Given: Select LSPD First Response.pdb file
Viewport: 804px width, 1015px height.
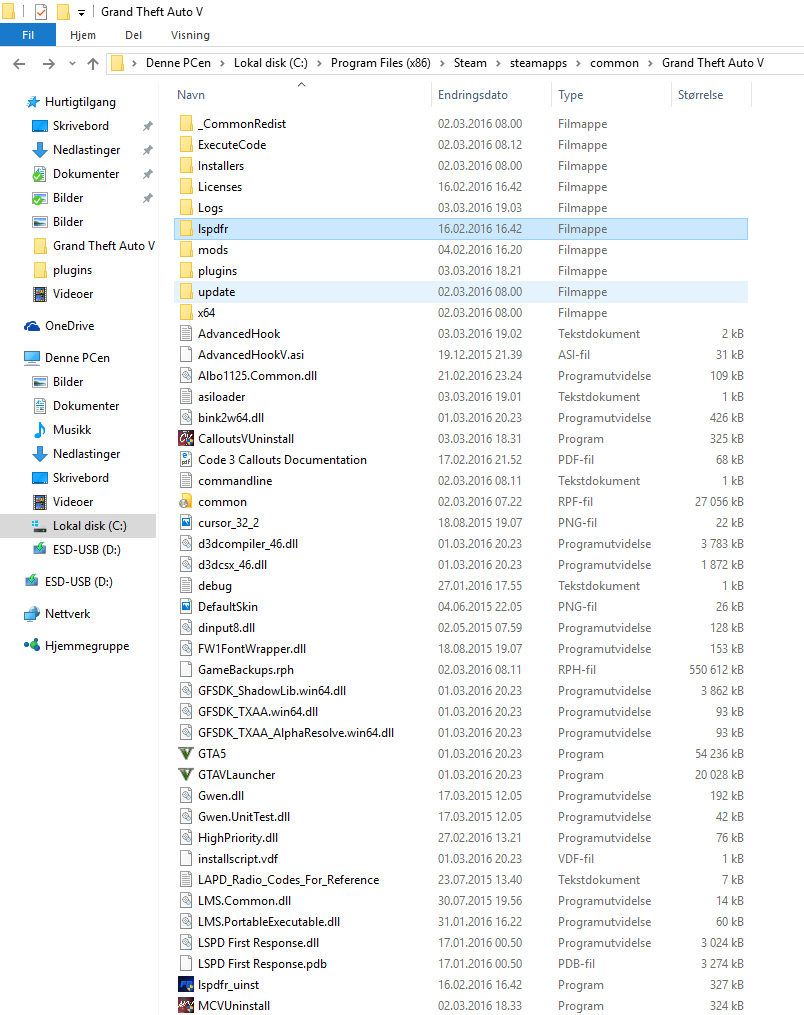Looking at the screenshot, I should tap(461, 964).
